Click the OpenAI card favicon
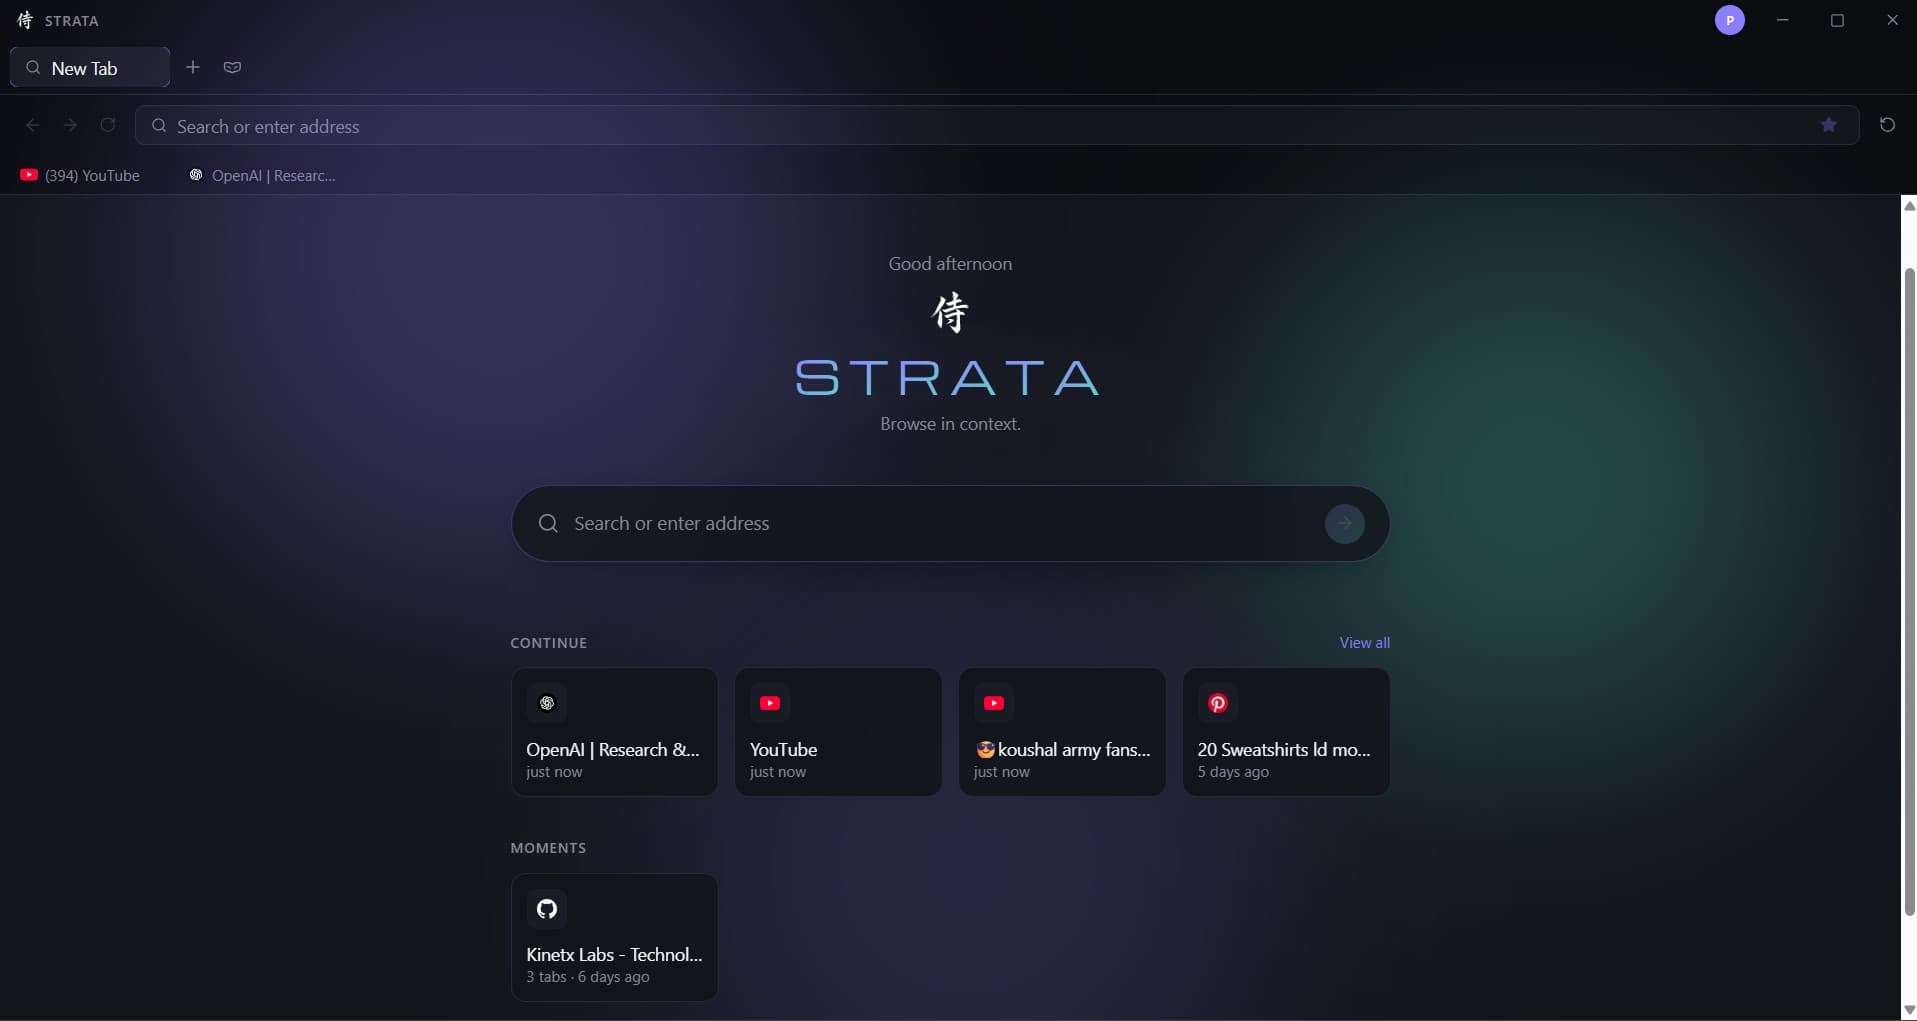The width and height of the screenshot is (1917, 1021). [547, 703]
